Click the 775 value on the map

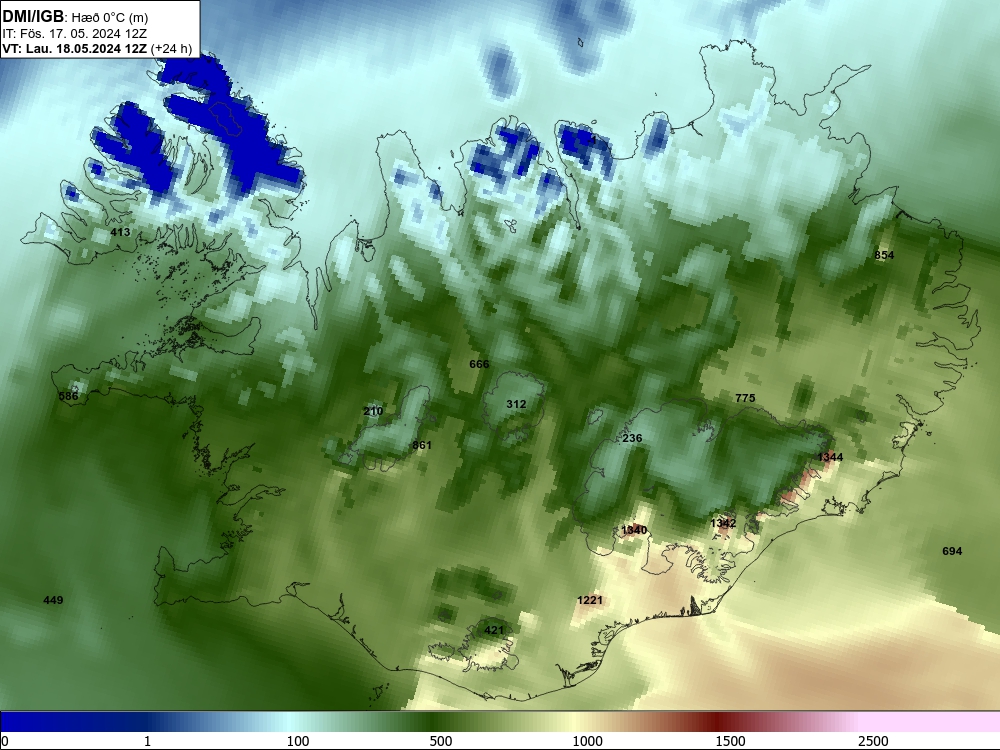(745, 398)
